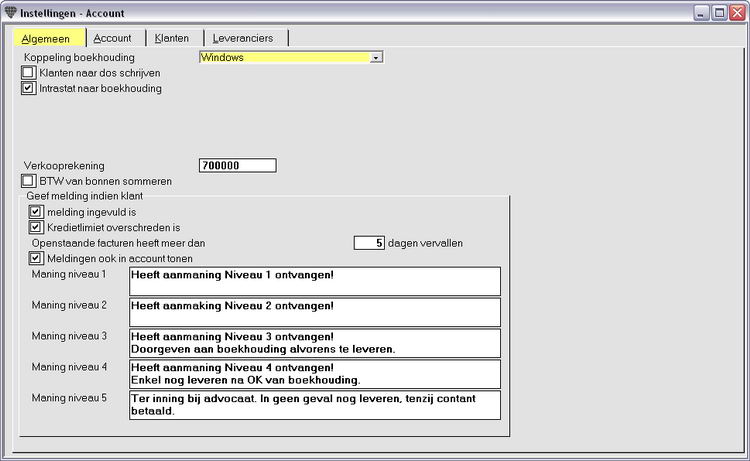Click the Openstaande facturen heeft meer dan label
The height and width of the screenshot is (461, 750).
tap(119, 243)
